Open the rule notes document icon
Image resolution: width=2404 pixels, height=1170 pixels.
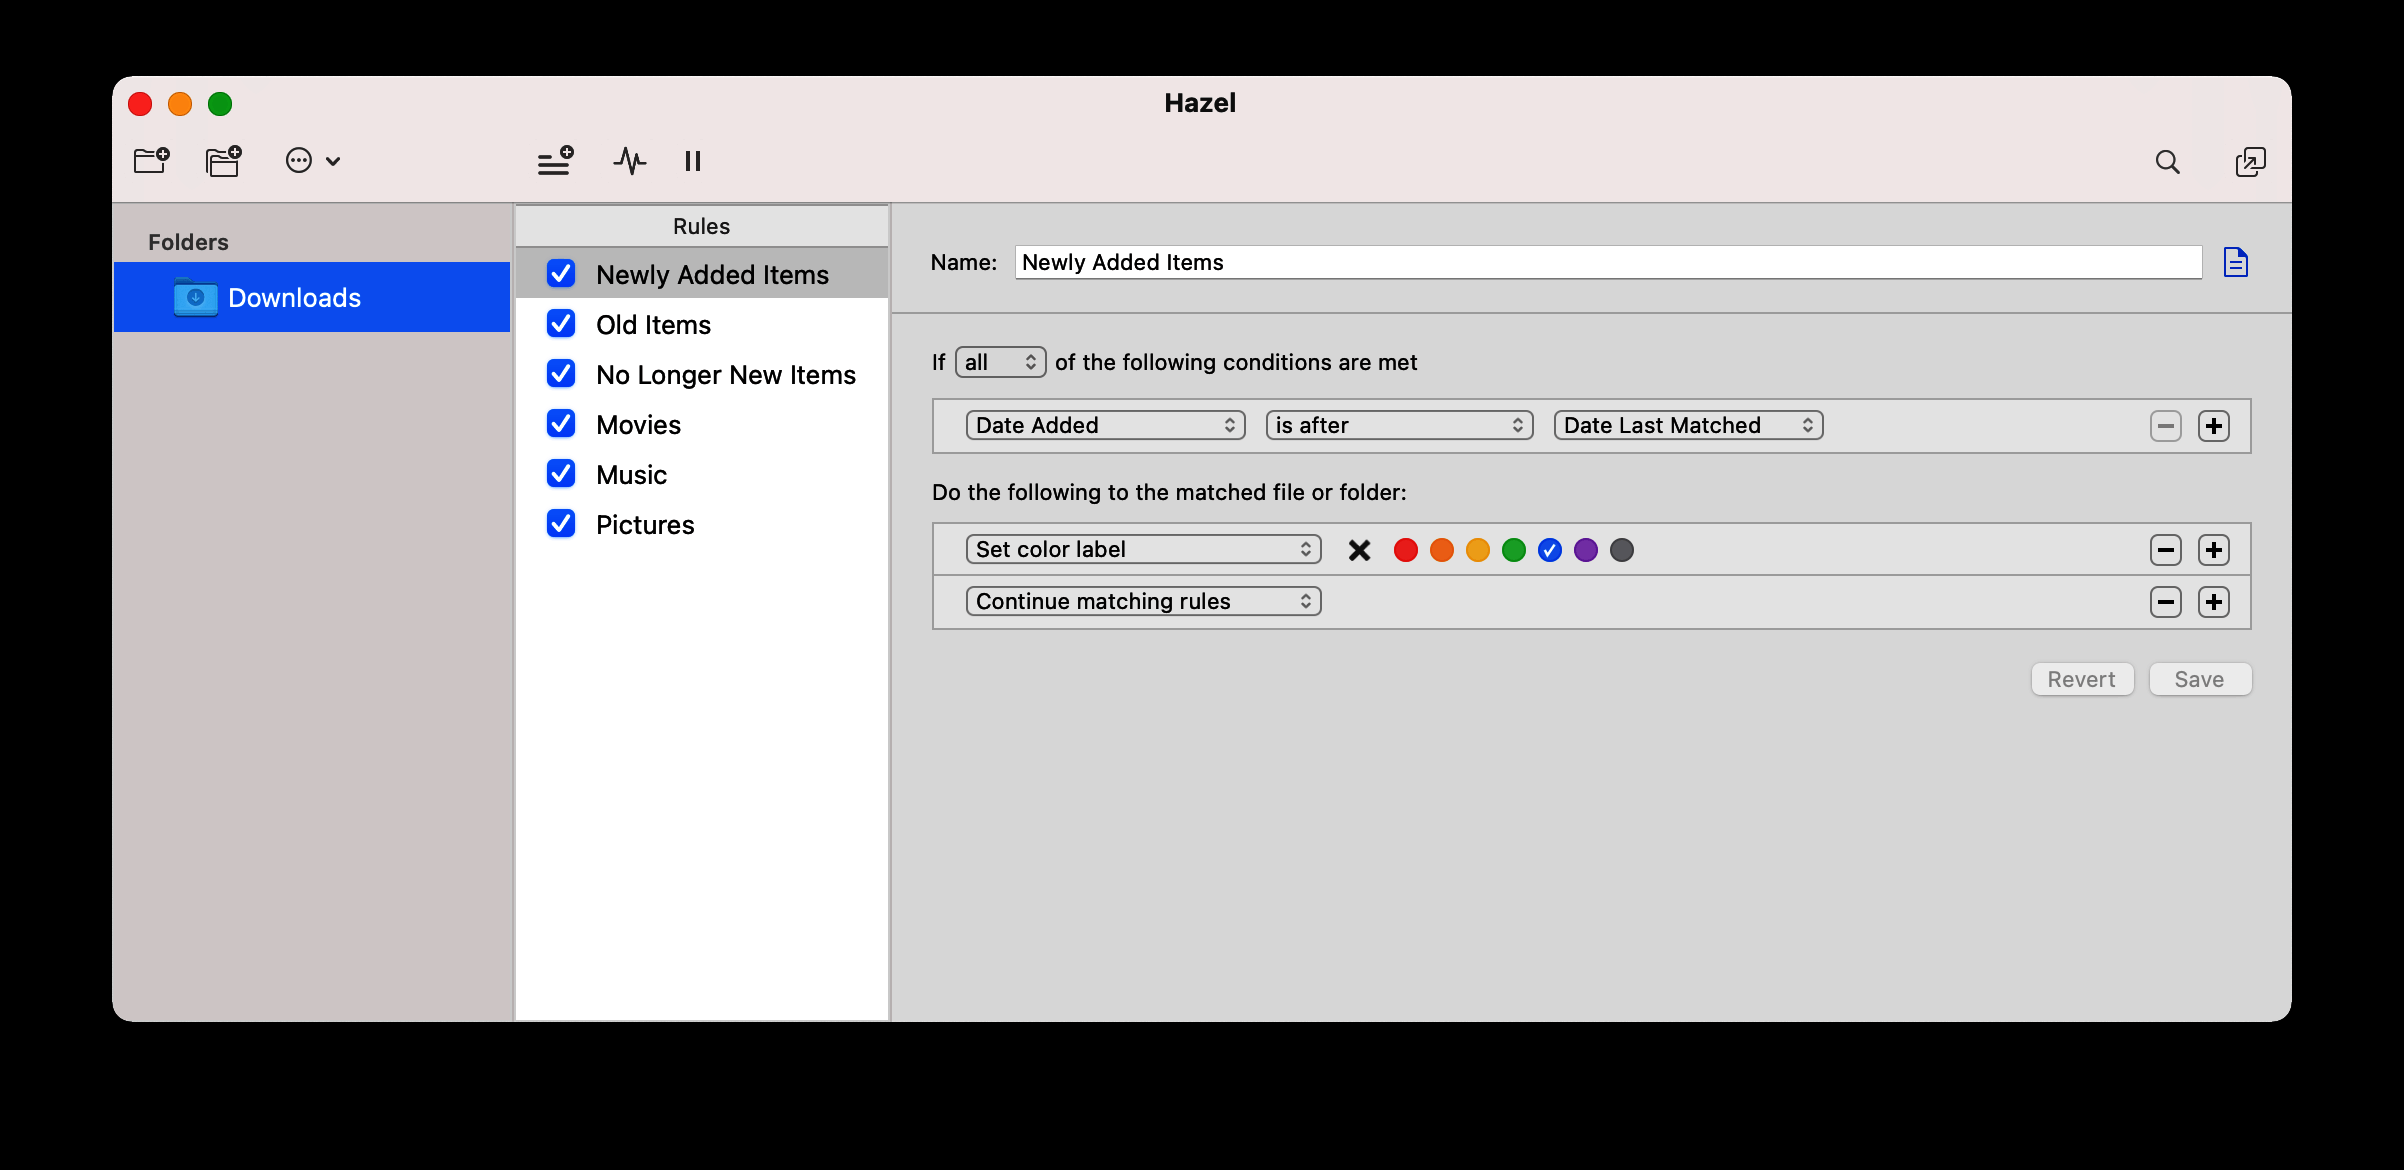(2236, 262)
